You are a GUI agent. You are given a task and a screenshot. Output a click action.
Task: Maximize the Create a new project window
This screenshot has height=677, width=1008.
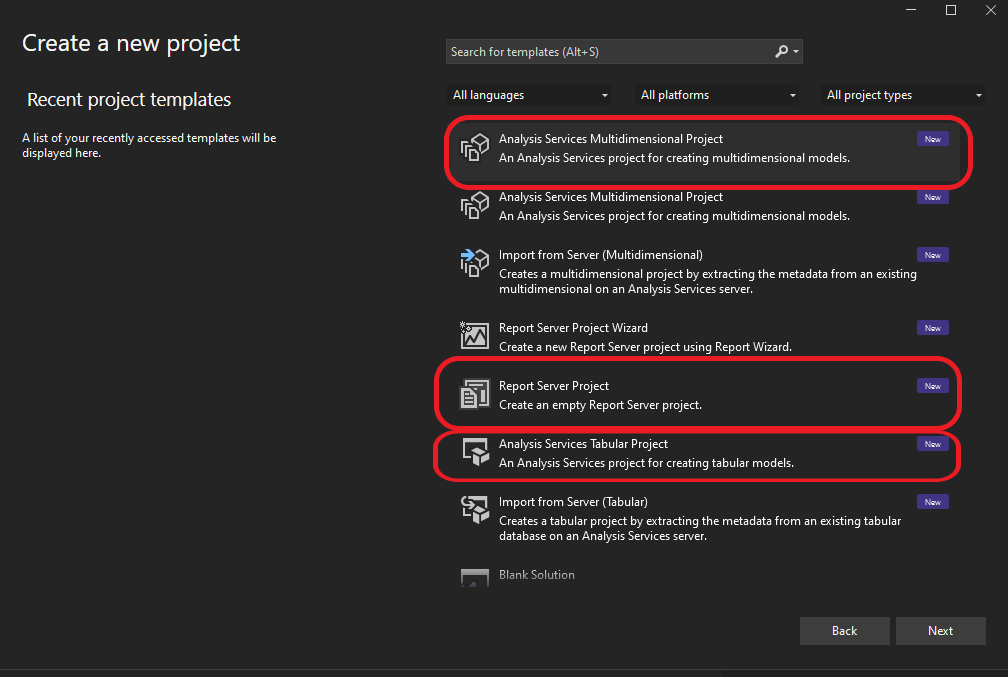951,10
